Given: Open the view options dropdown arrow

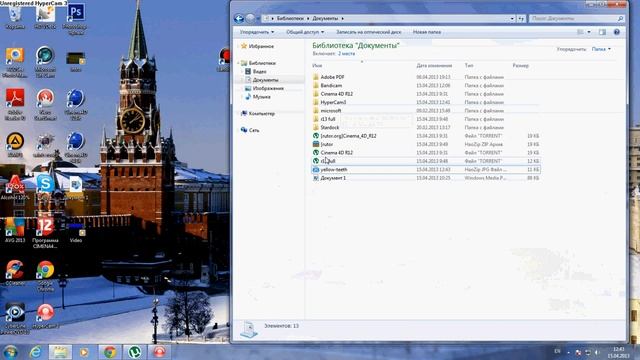Looking at the screenshot, I should (589, 32).
